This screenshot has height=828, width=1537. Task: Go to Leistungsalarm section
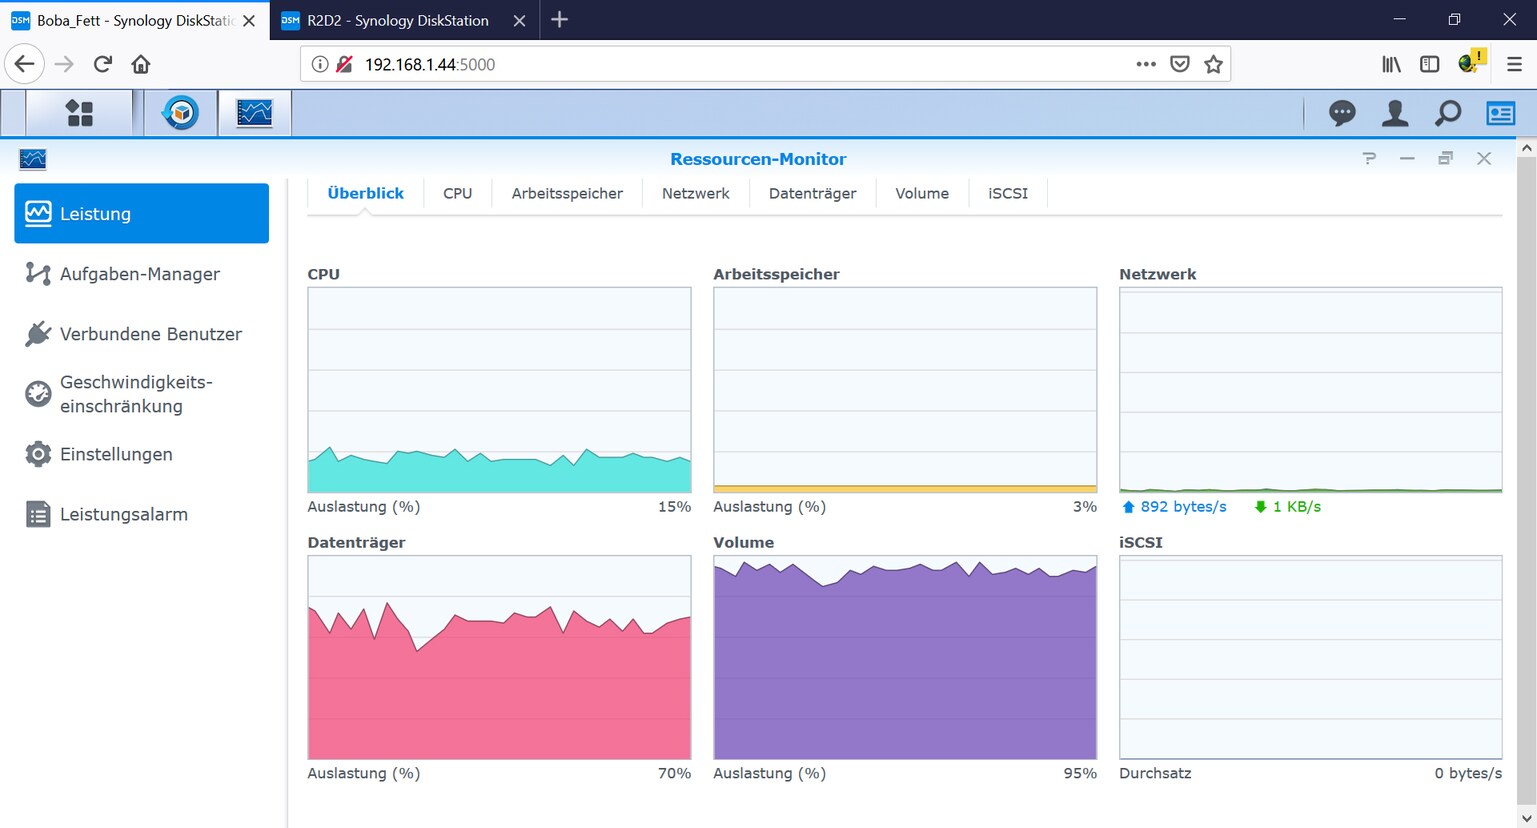tap(123, 514)
